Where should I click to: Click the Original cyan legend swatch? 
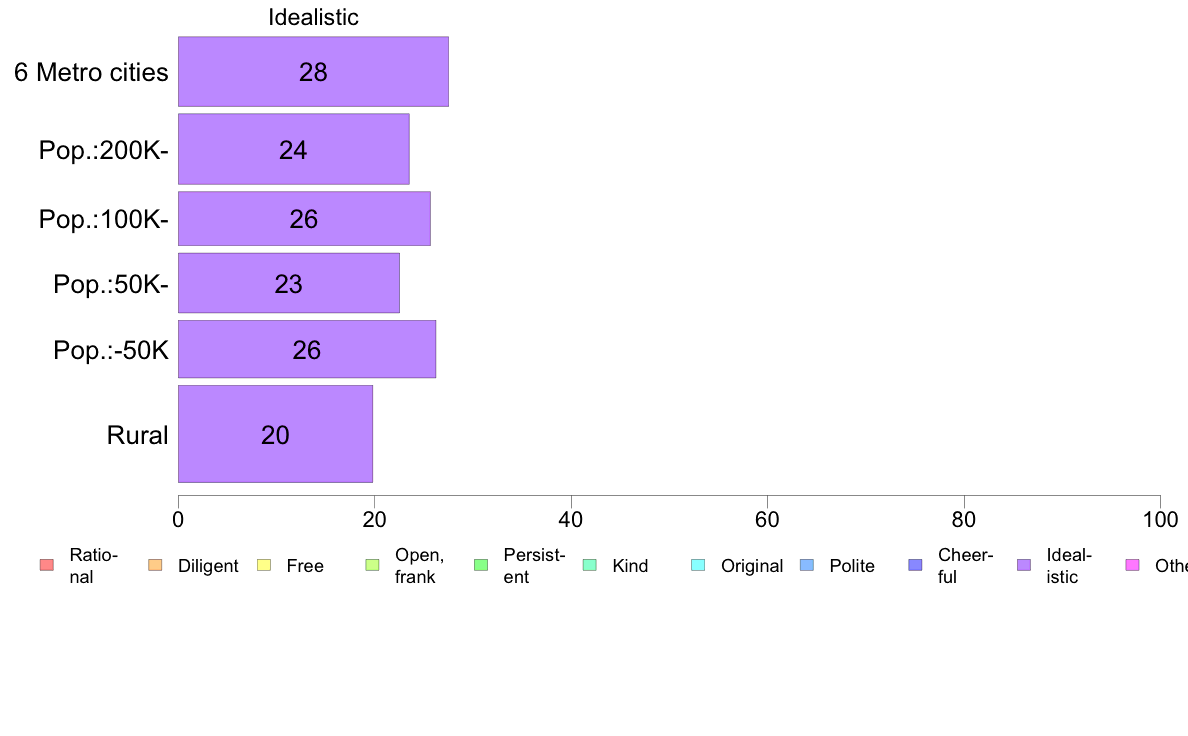click(698, 565)
